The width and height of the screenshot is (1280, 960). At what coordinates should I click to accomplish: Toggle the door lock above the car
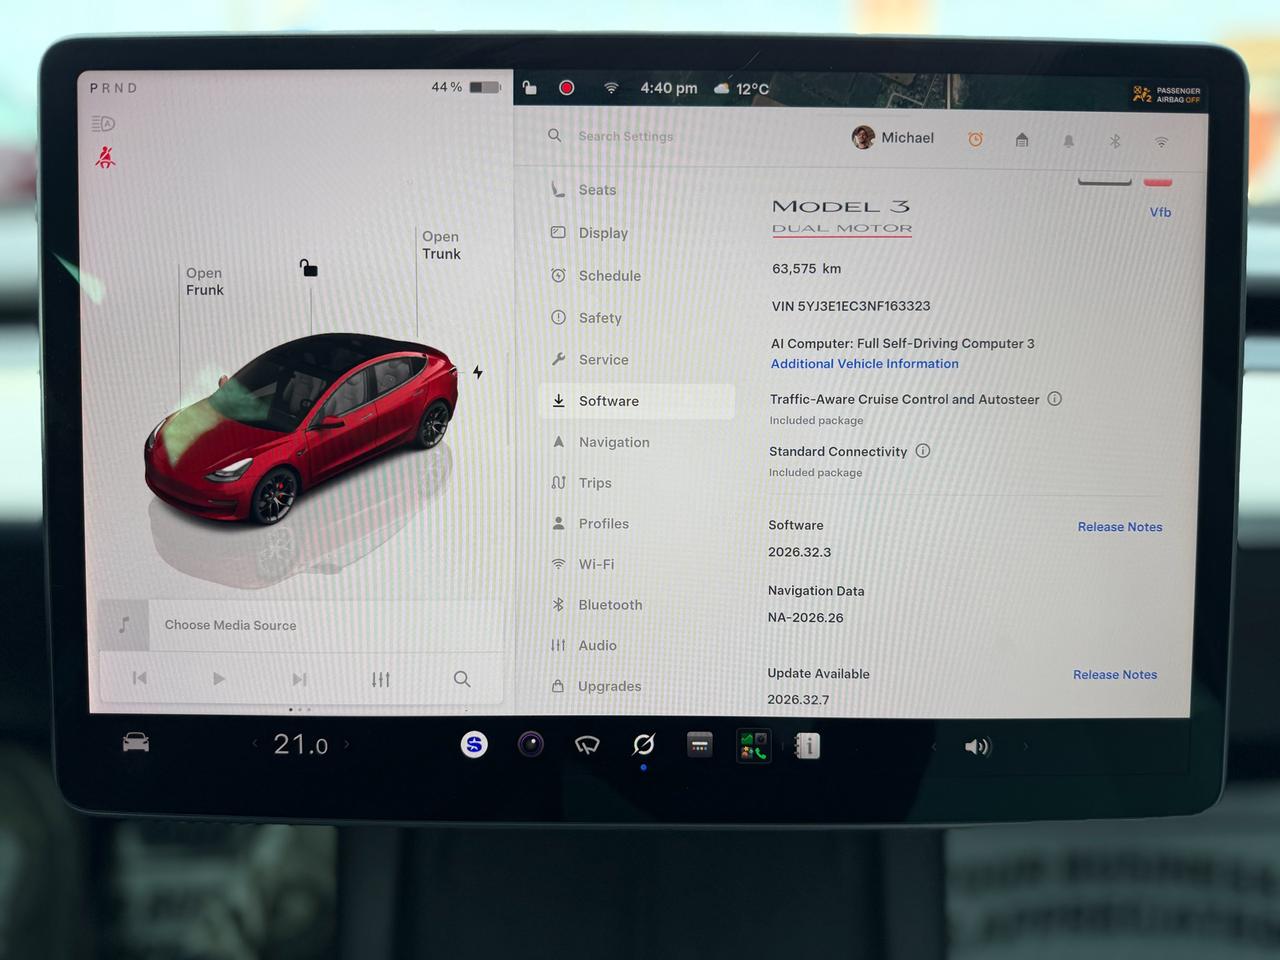coord(309,268)
